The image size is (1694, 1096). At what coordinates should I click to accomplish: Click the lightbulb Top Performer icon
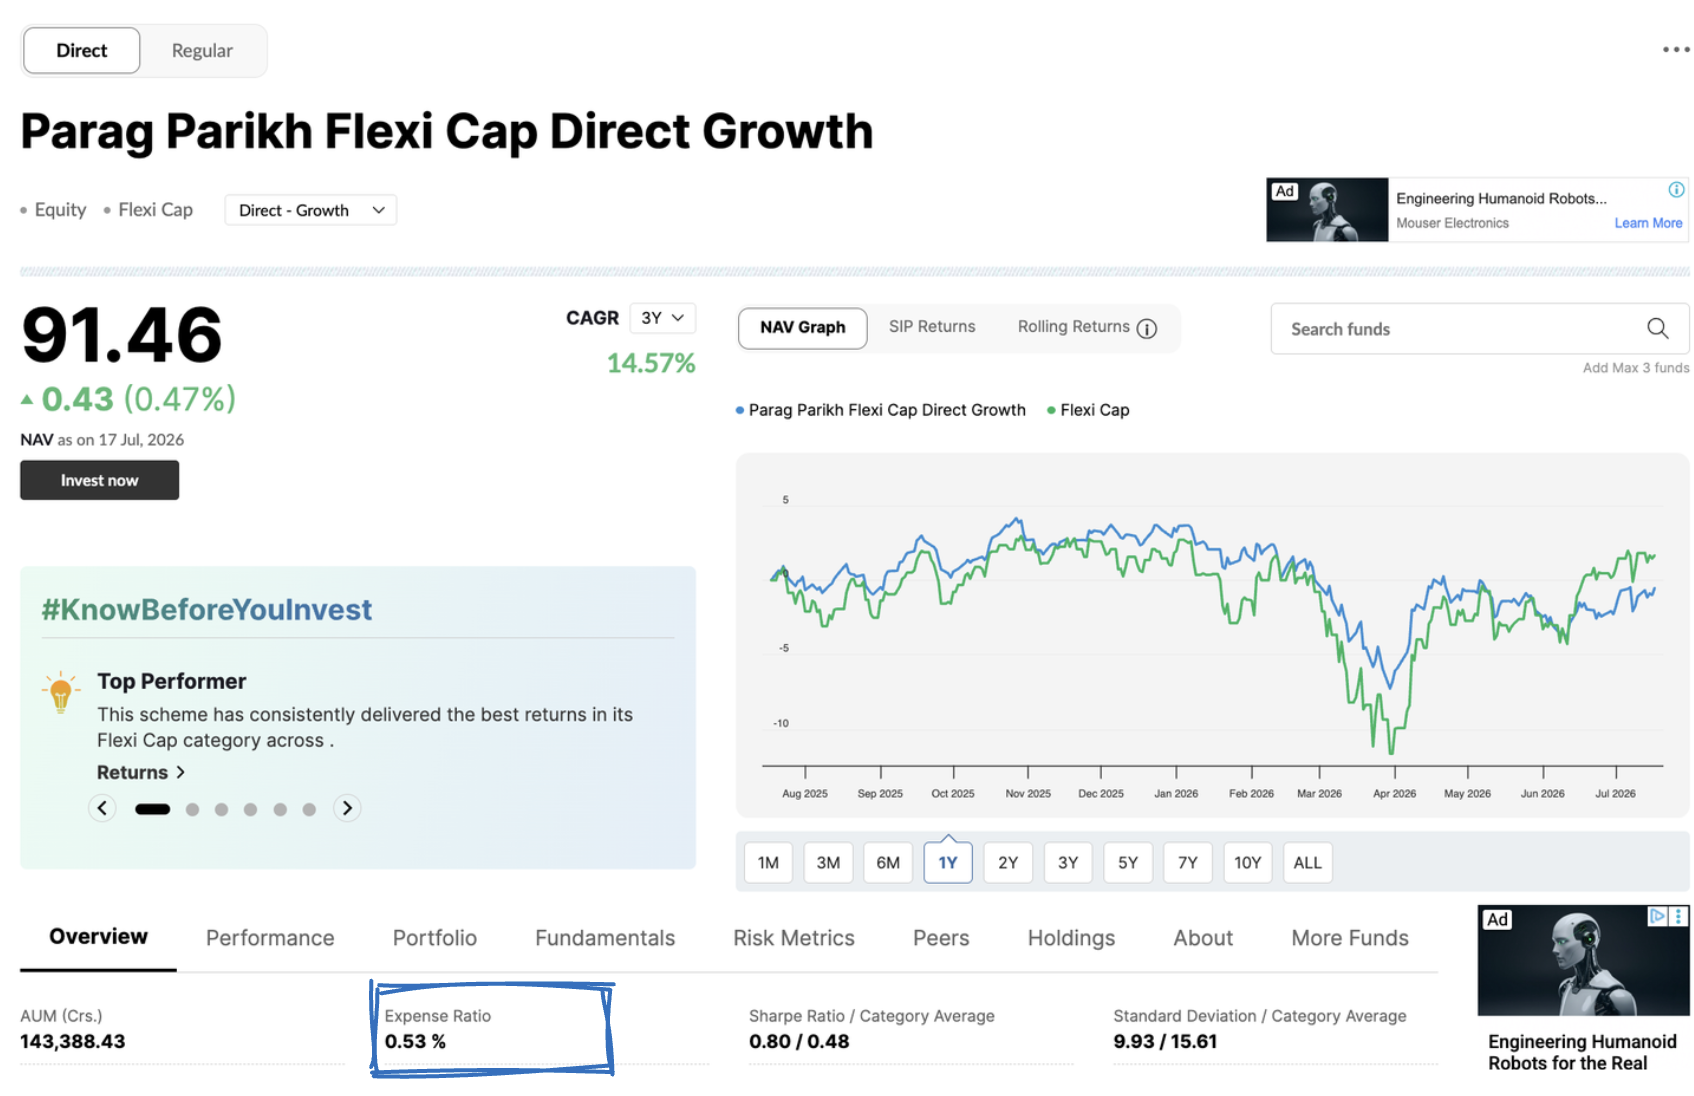click(61, 691)
